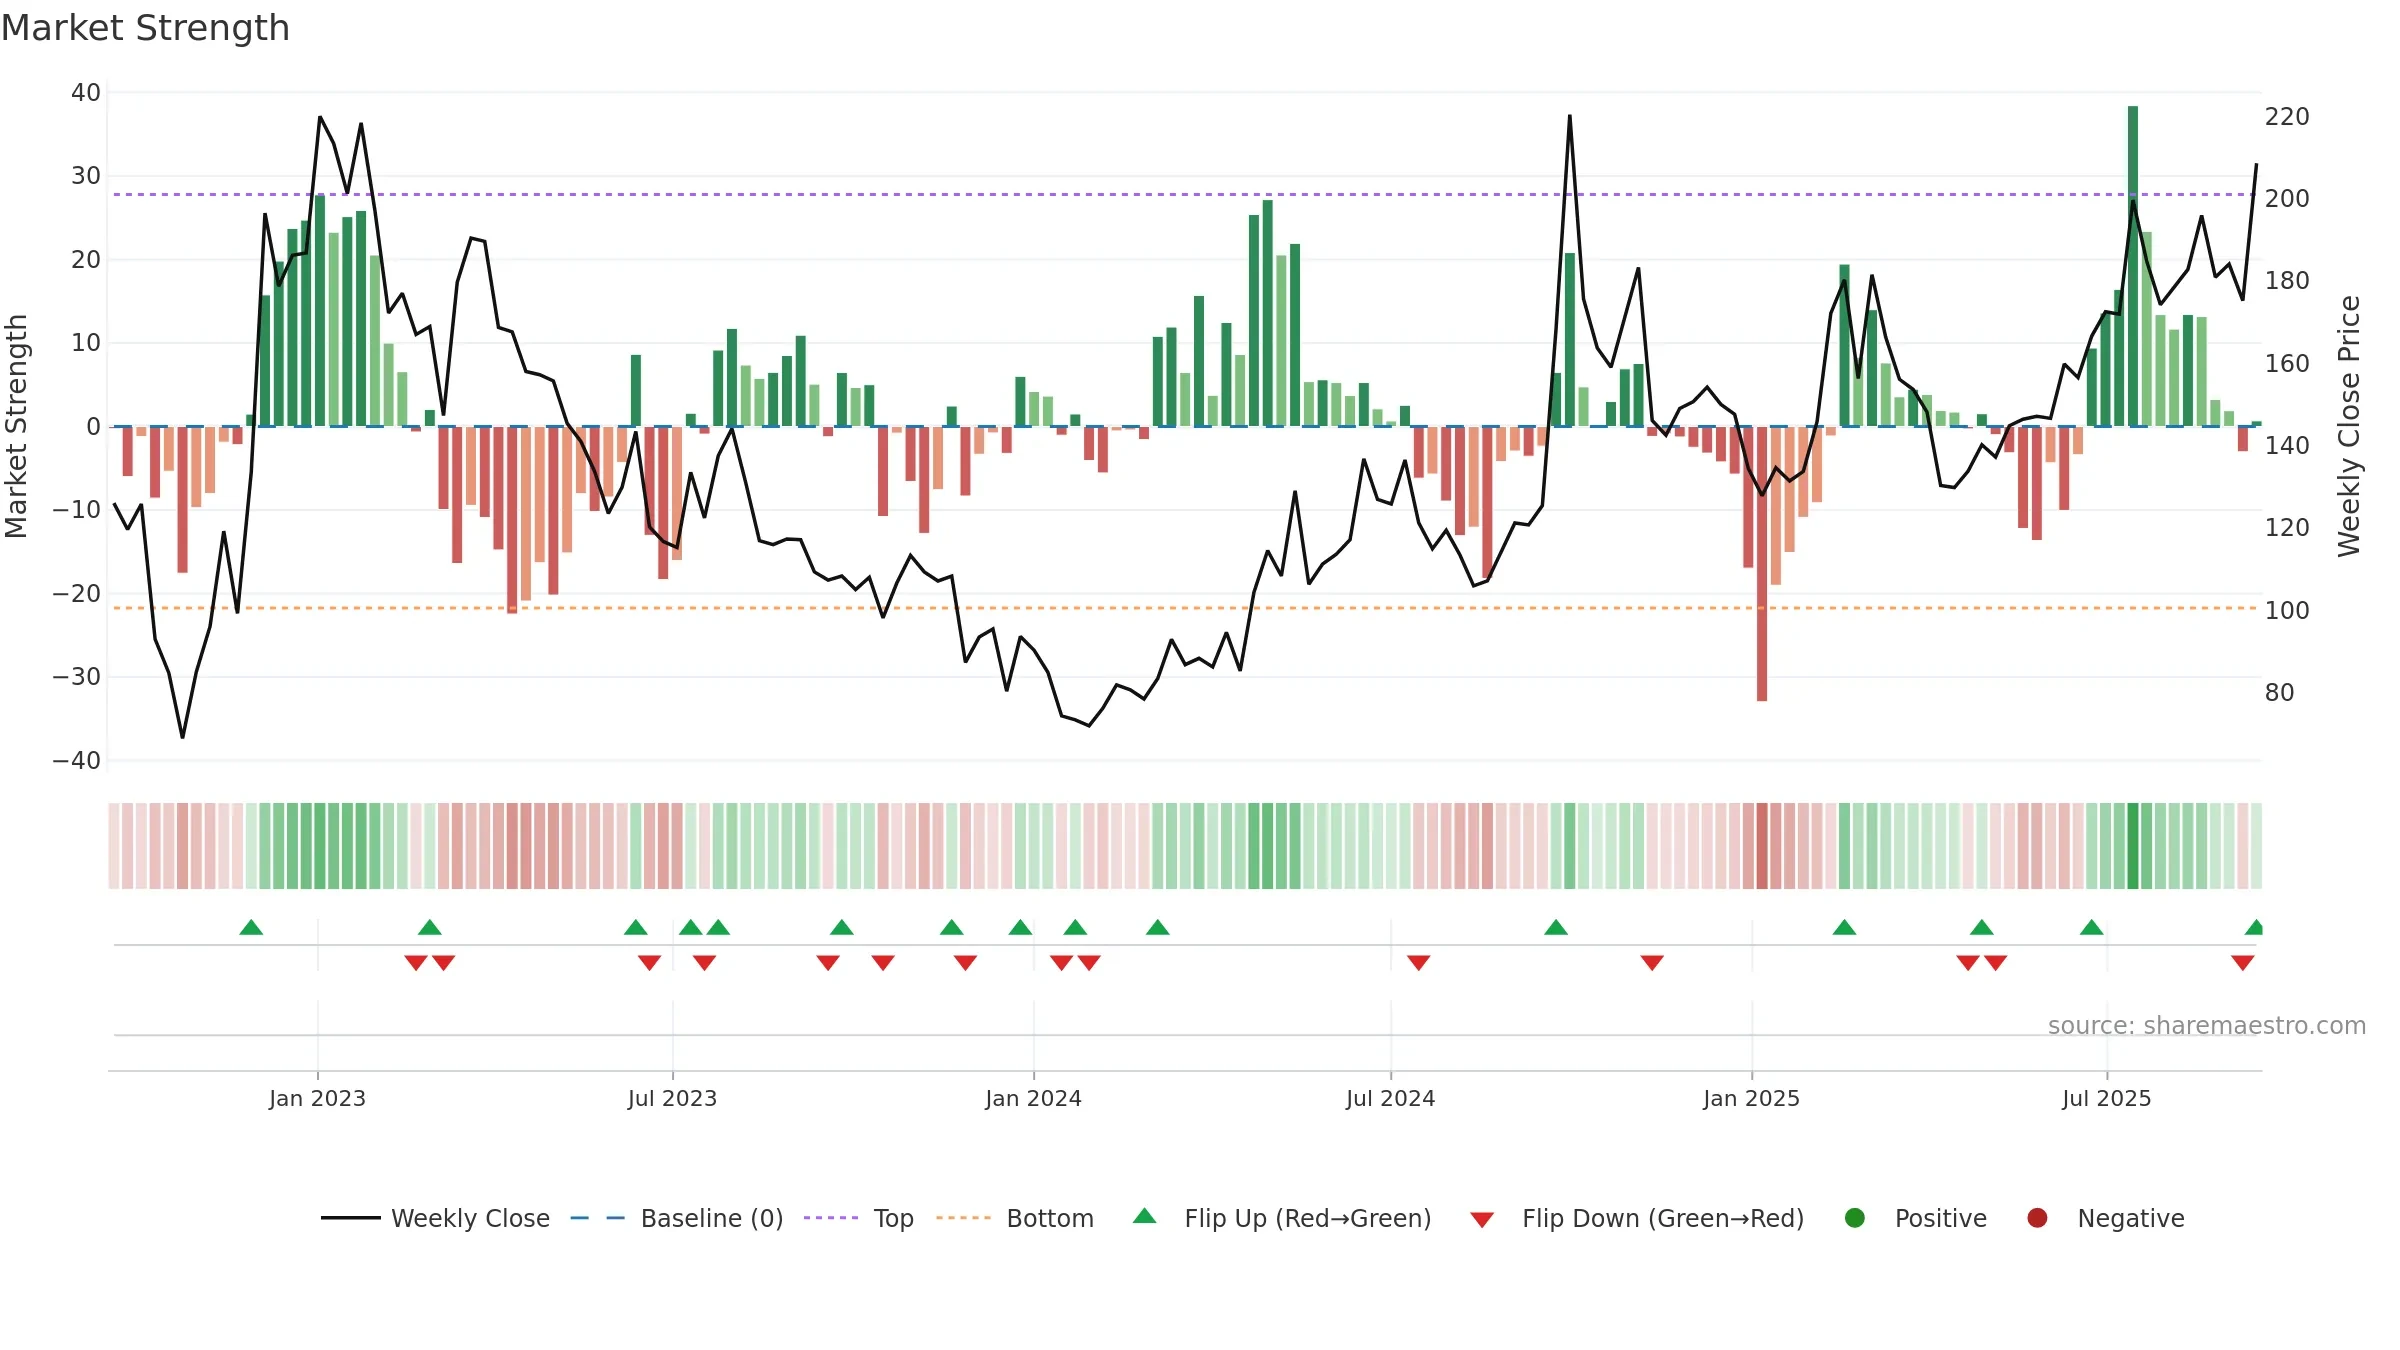Toggle the Baseline (0) legend entry
The image size is (2400, 1350).
point(677,1218)
